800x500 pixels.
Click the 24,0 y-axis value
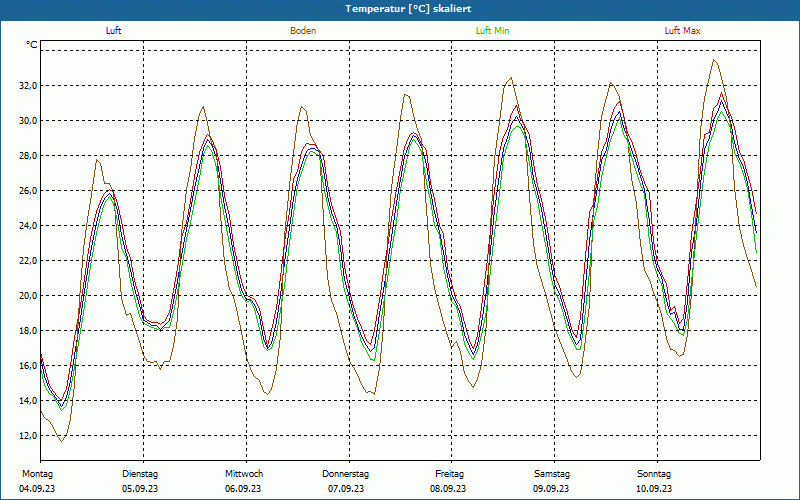click(29, 226)
